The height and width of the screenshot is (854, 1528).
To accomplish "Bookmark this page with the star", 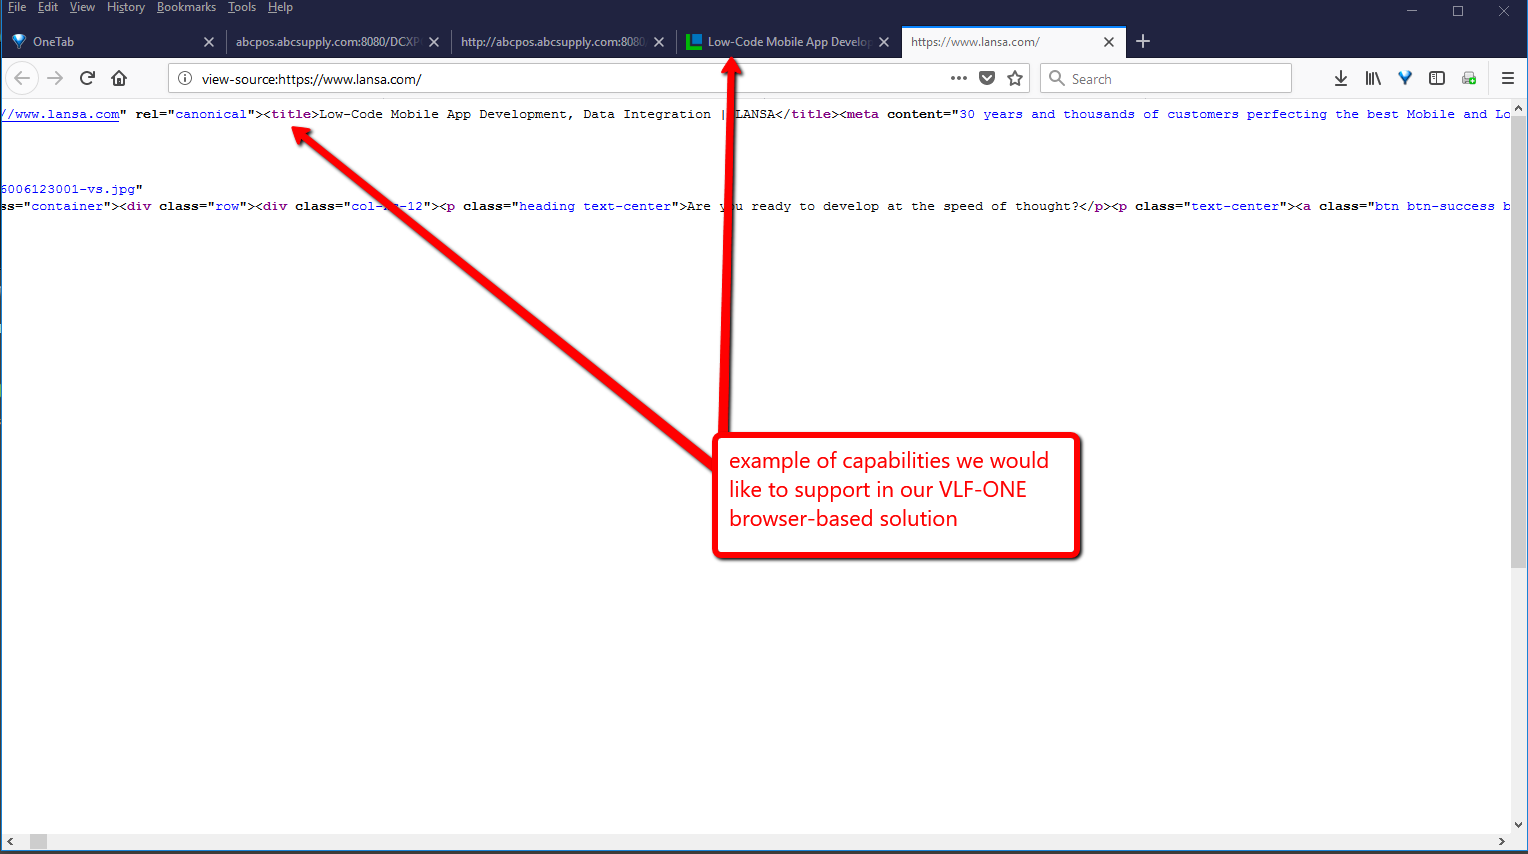I will [1015, 78].
